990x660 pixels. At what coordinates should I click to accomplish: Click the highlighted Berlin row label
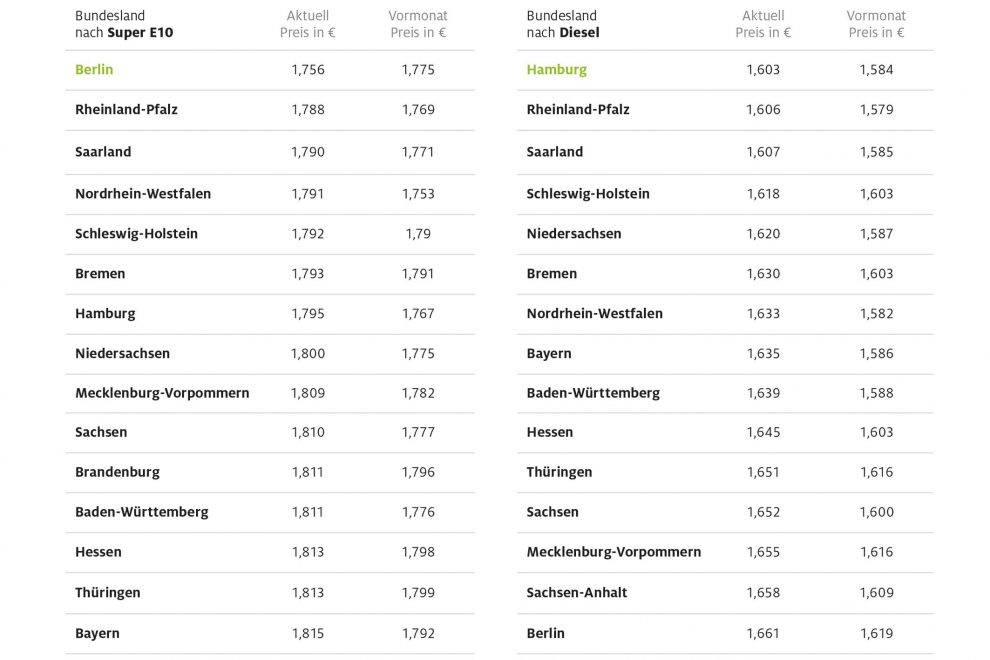[x=94, y=70]
